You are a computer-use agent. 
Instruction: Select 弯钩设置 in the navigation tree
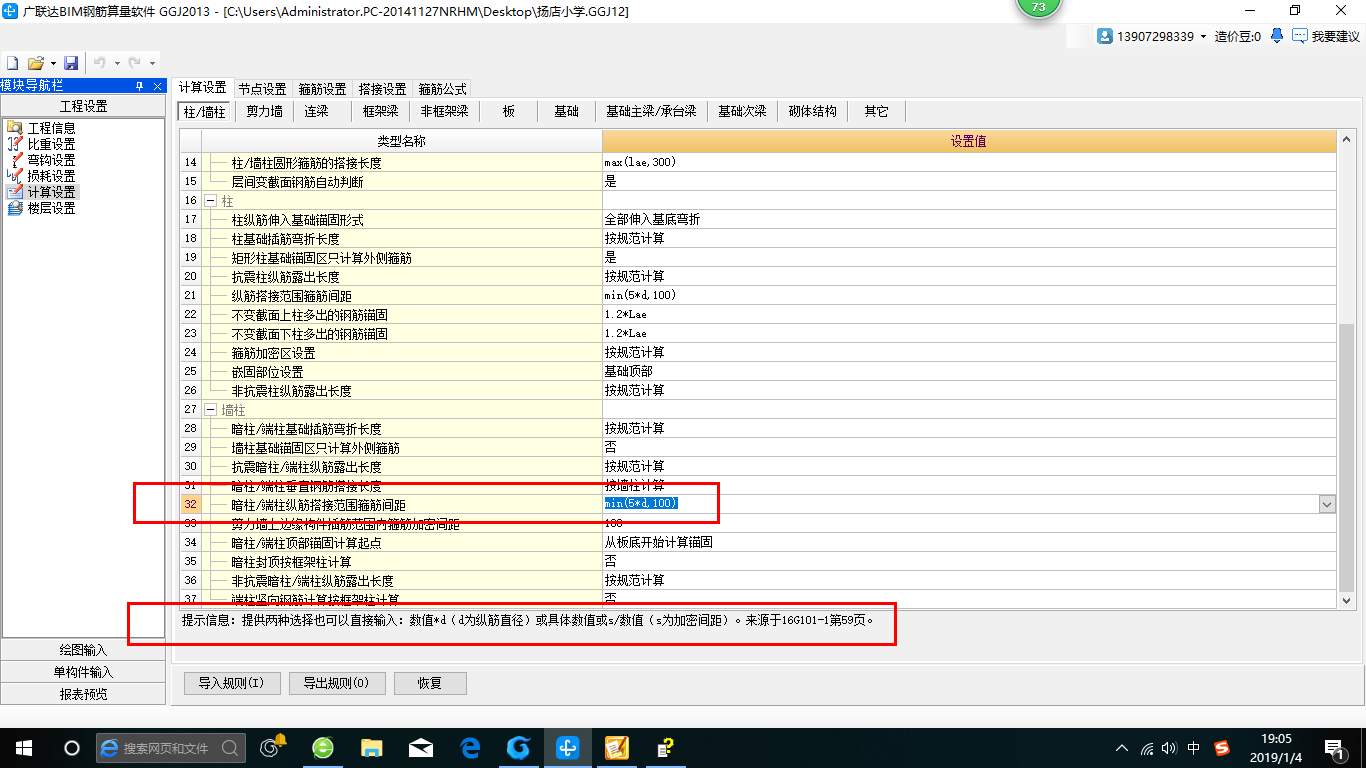tap(51, 160)
